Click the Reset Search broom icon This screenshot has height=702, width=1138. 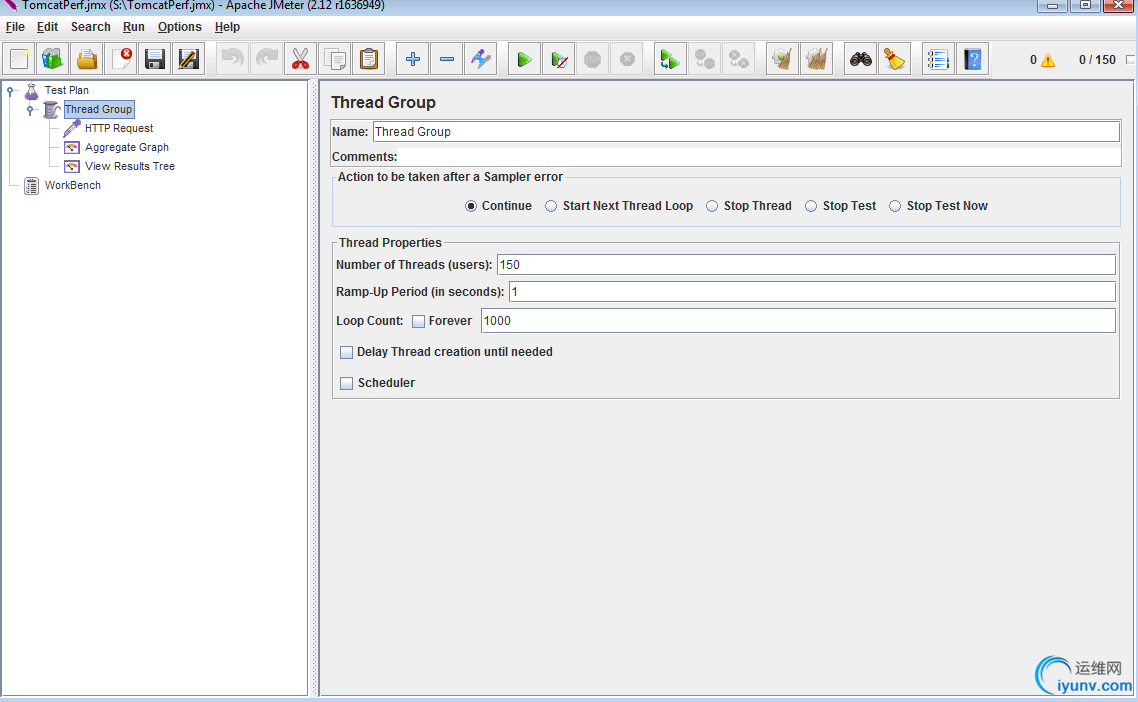[894, 59]
